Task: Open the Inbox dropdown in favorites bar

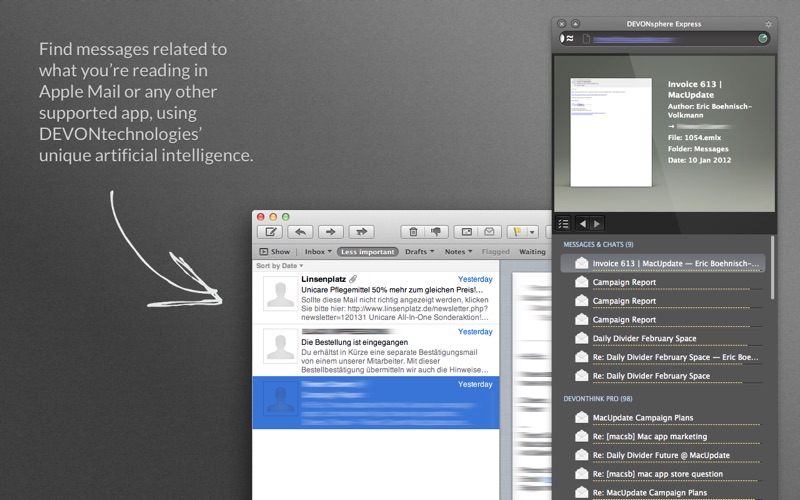Action: (x=318, y=252)
